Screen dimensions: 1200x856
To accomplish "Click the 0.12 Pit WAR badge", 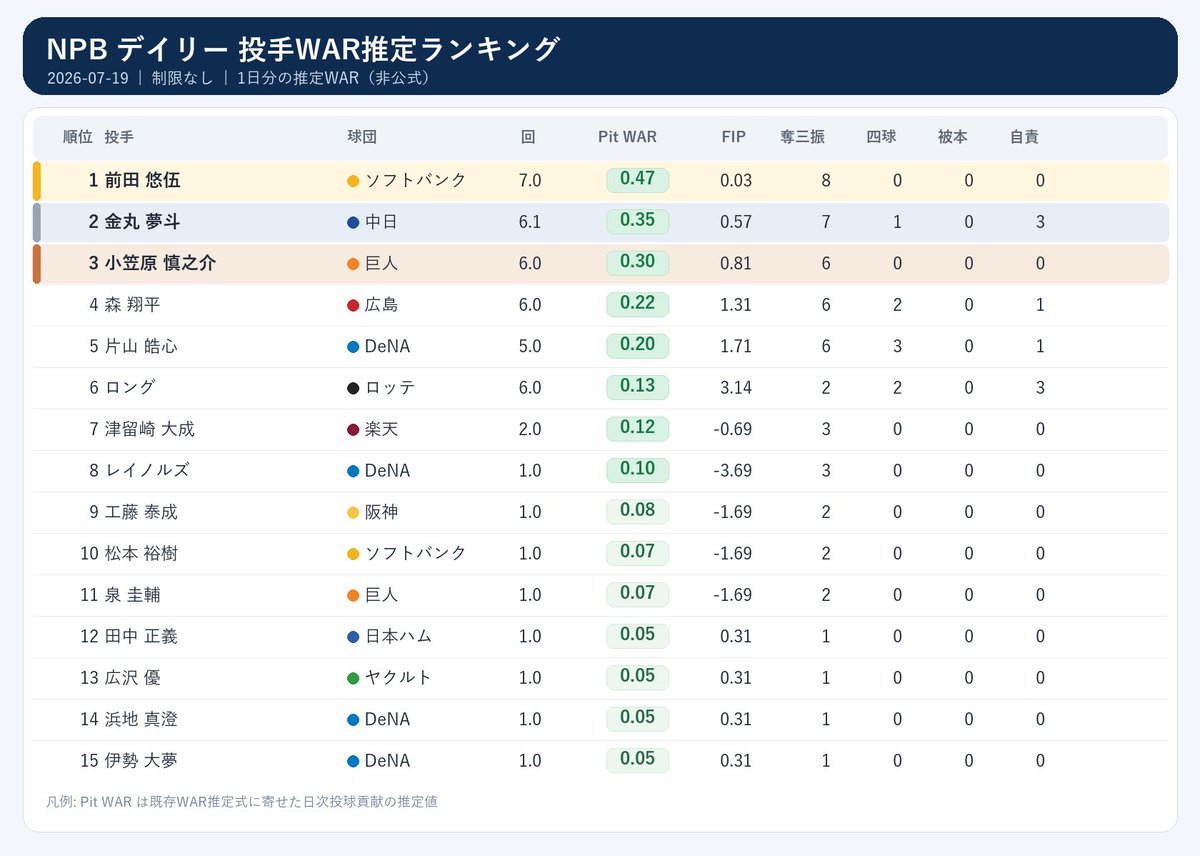I will pos(637,429).
